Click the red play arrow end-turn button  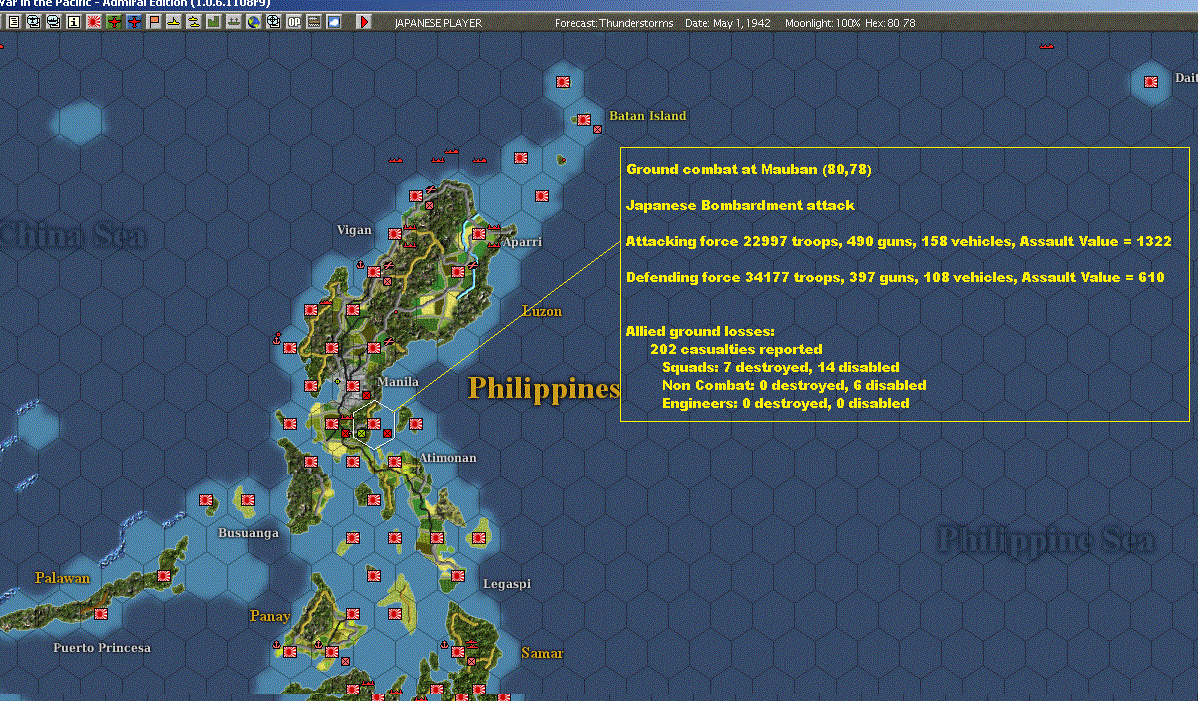click(364, 22)
